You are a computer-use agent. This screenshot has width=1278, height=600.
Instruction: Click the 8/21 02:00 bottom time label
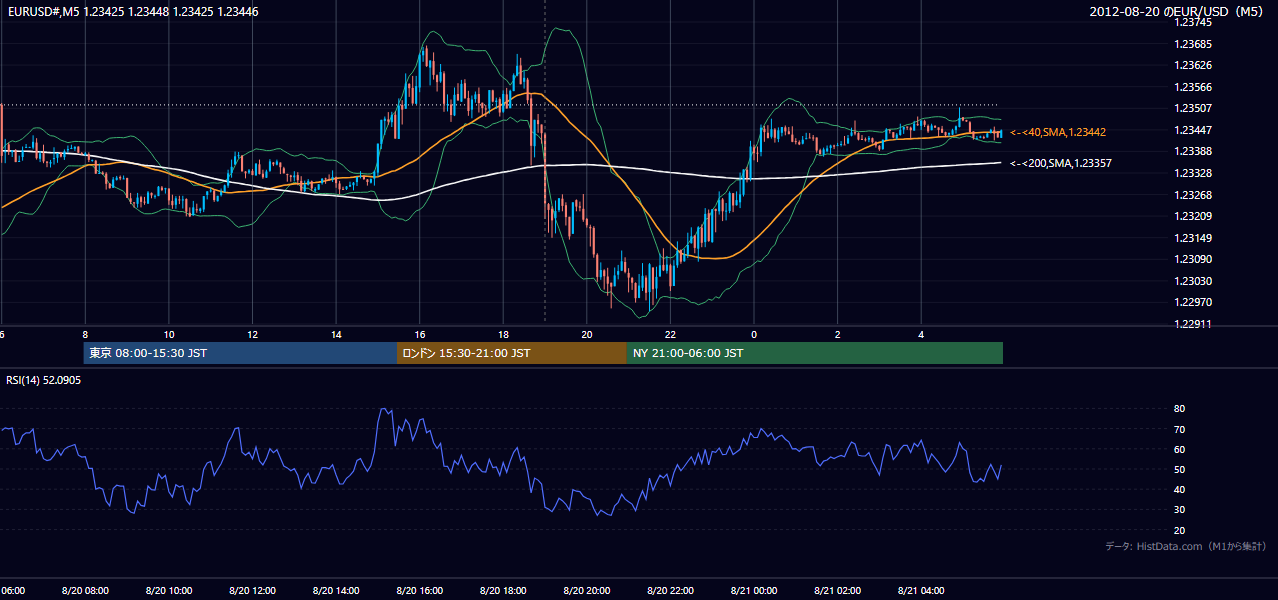(x=837, y=591)
